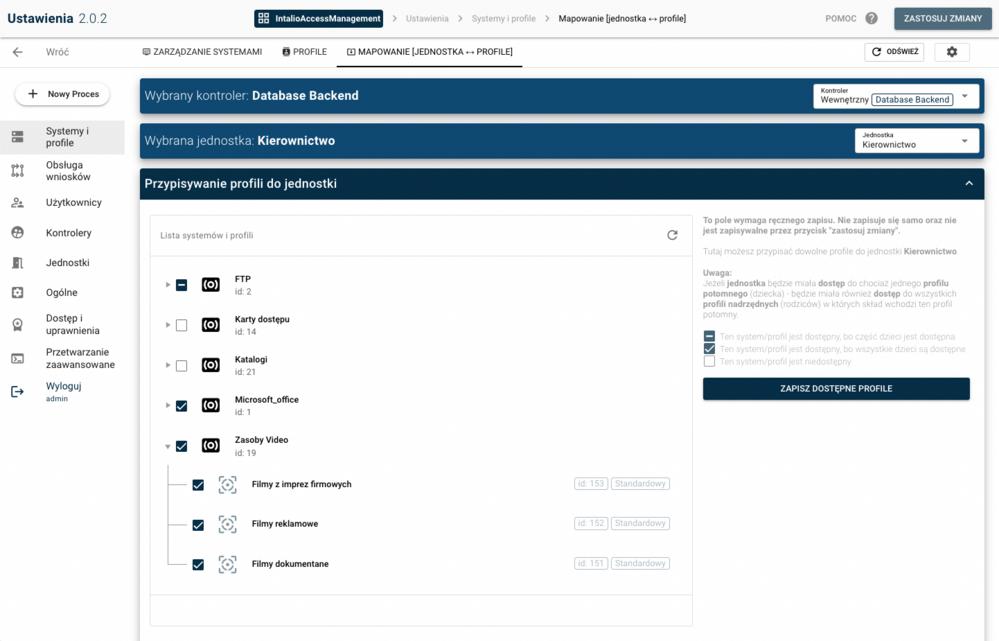Check the Karty dostępu checkbox

tap(181, 325)
